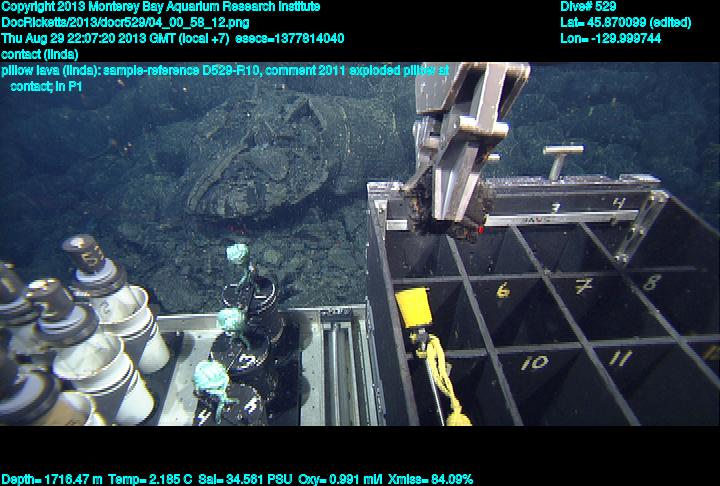Select the Lon= -129.999744 readout

pyautogui.click(x=610, y=38)
